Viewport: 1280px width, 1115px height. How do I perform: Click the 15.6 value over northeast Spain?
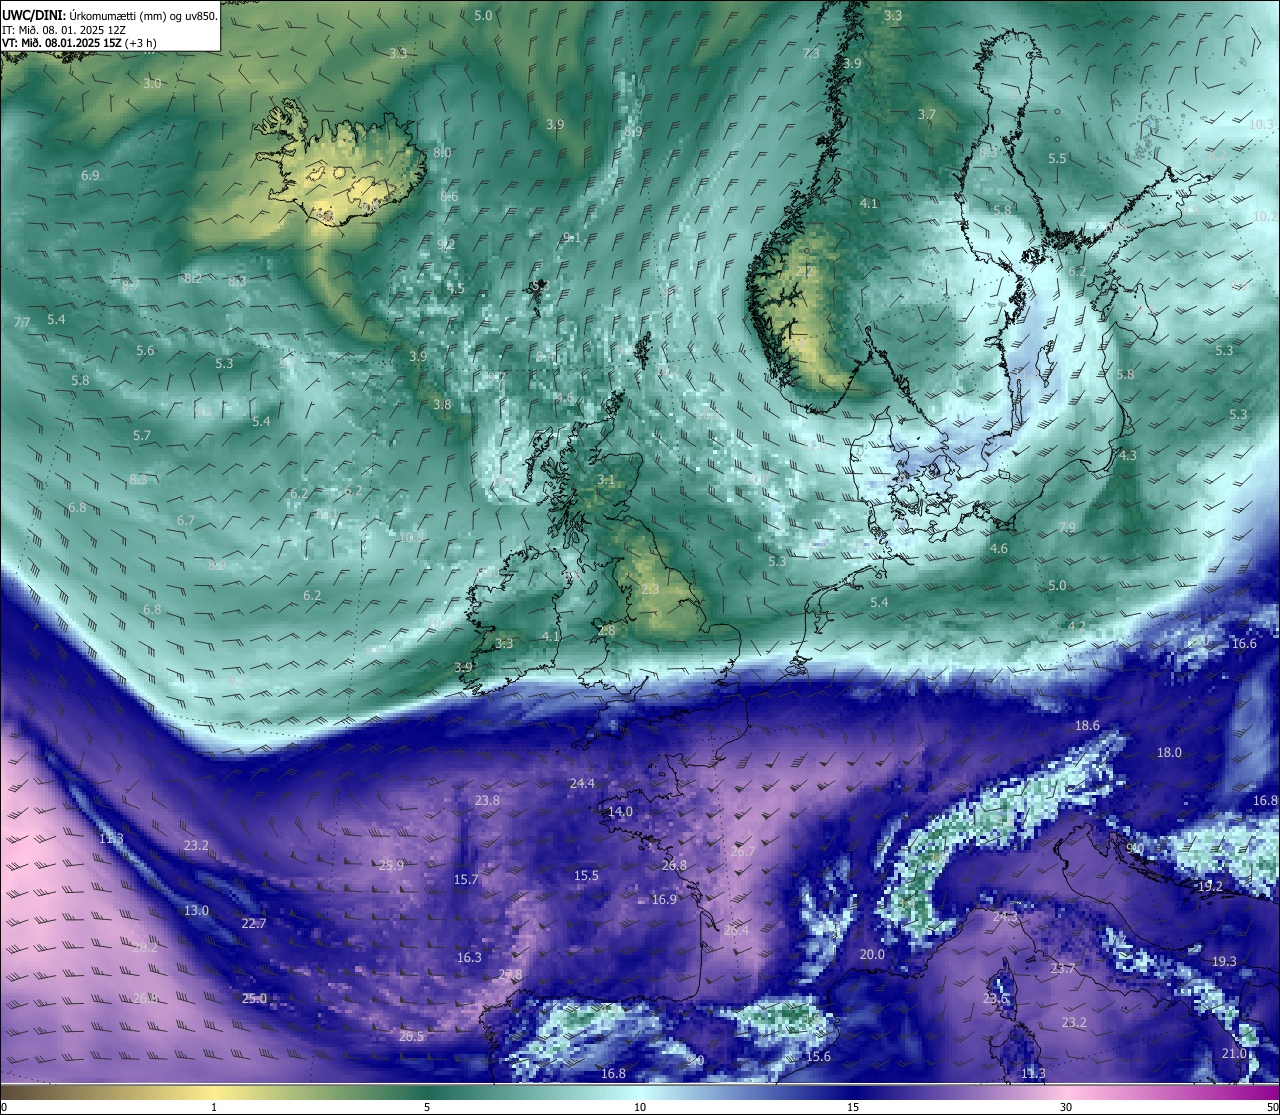click(x=818, y=1057)
